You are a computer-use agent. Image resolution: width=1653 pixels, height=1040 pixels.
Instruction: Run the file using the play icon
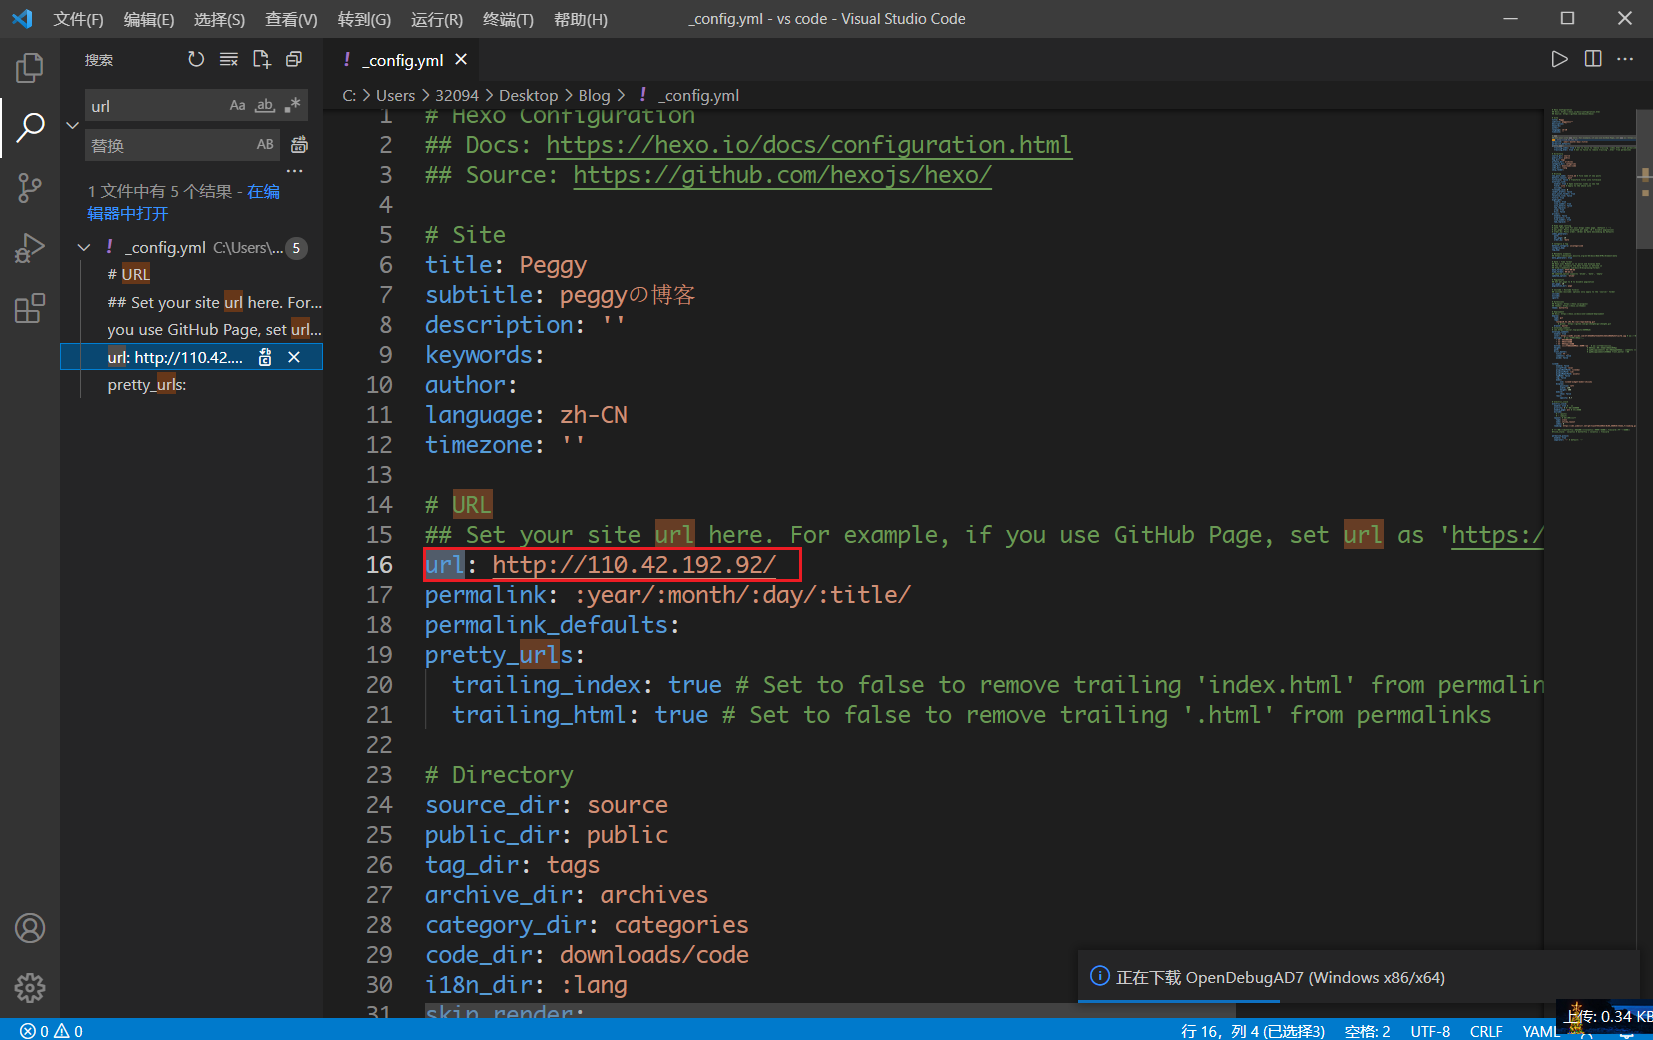[x=1559, y=59]
